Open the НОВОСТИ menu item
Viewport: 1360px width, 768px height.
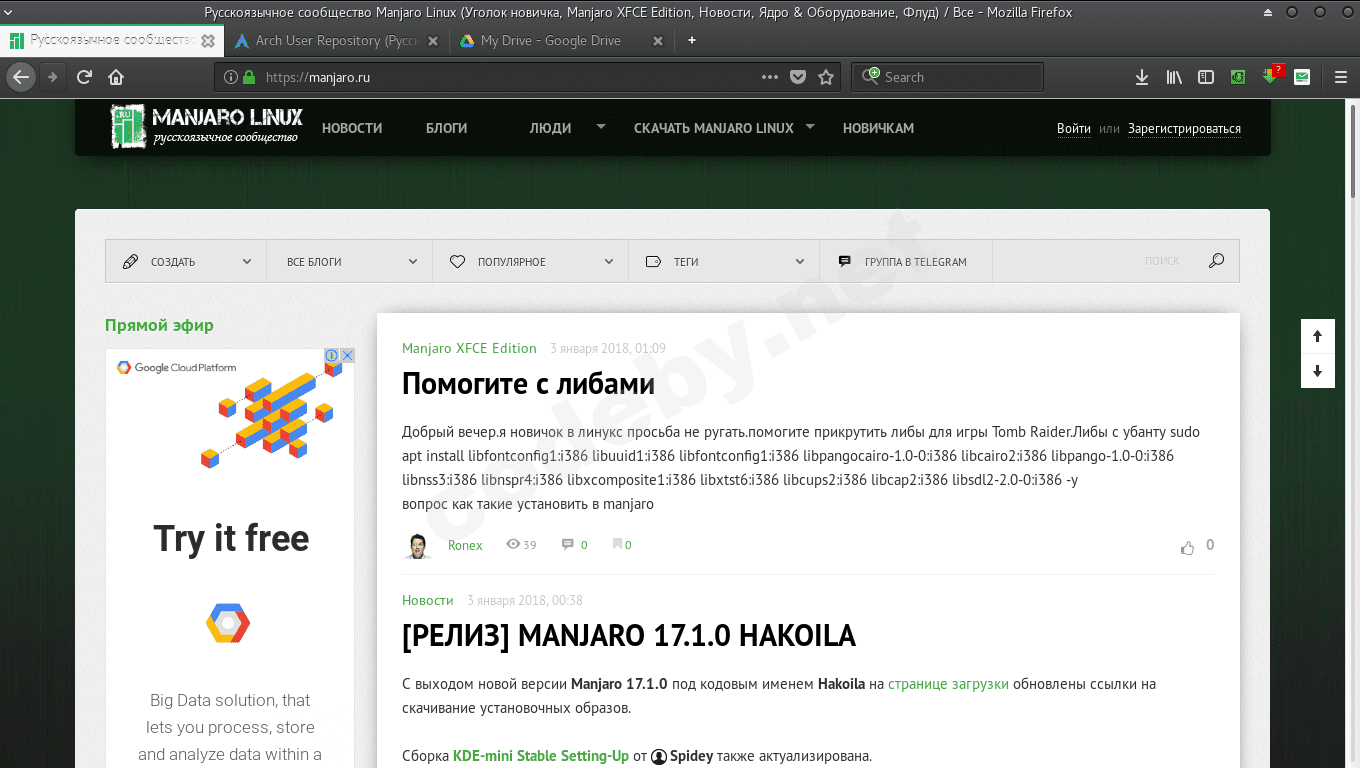click(x=352, y=127)
